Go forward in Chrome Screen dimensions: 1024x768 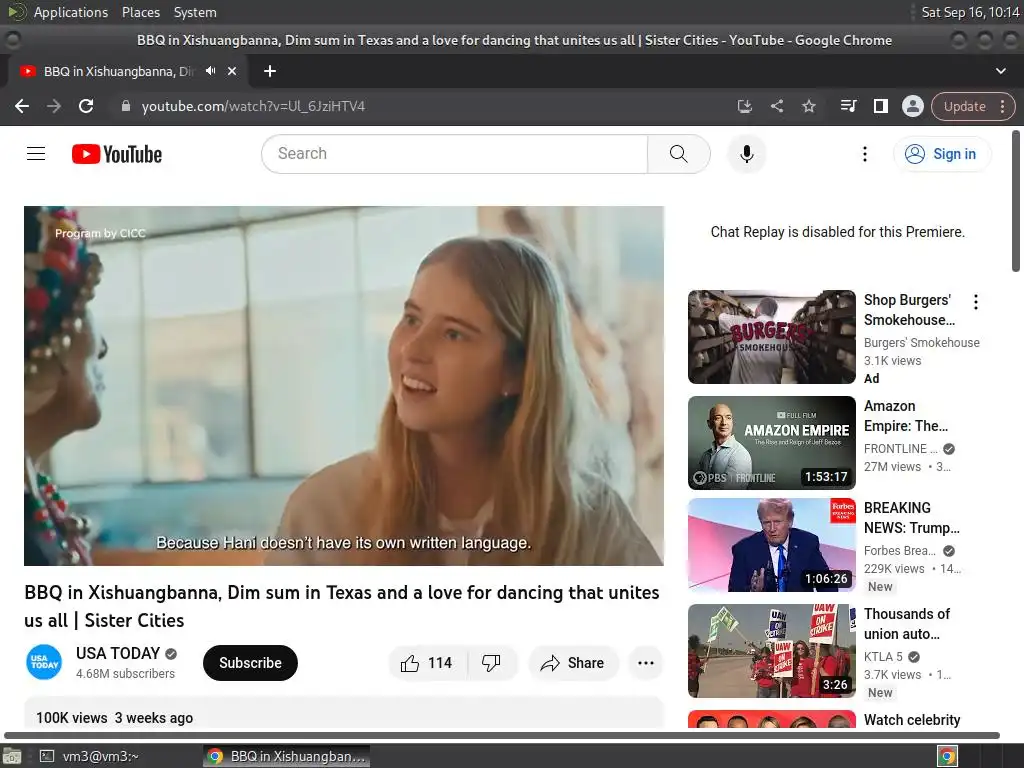(54, 106)
